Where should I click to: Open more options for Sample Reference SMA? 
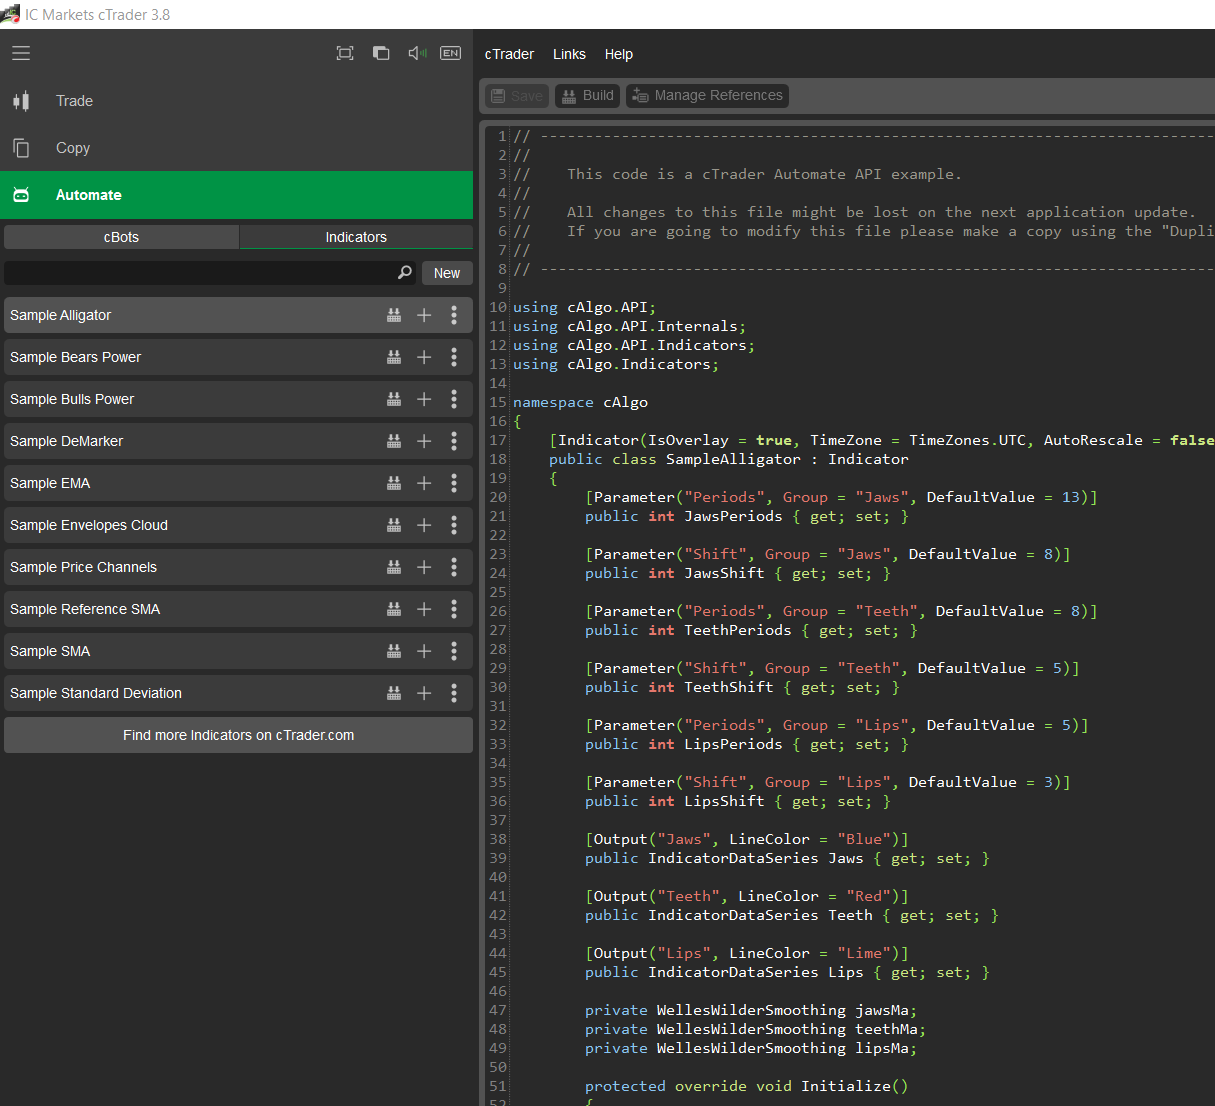454,609
